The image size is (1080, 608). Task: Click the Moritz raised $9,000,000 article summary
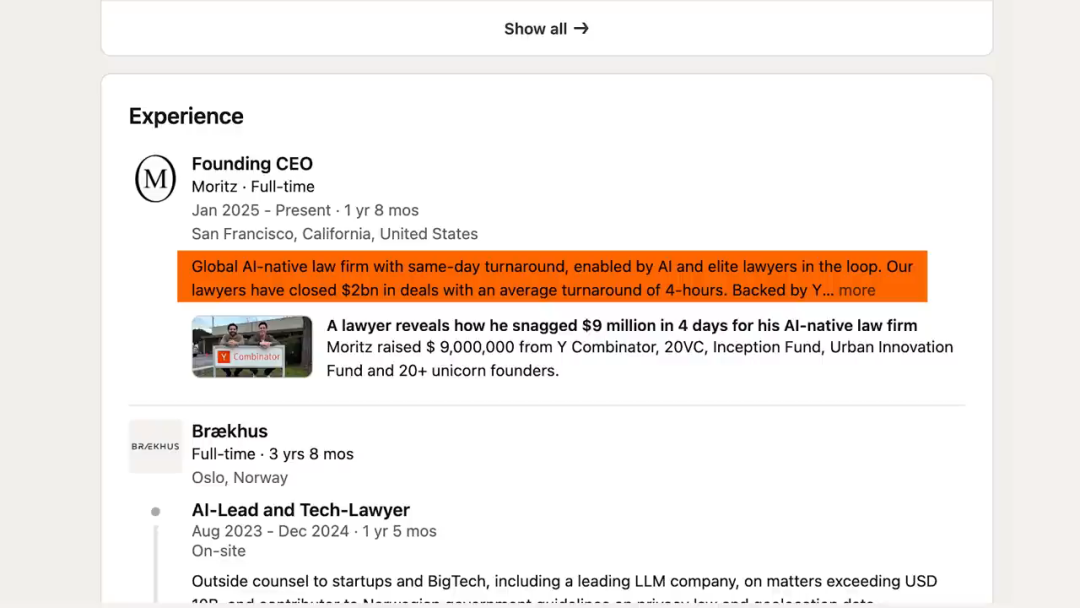point(640,359)
